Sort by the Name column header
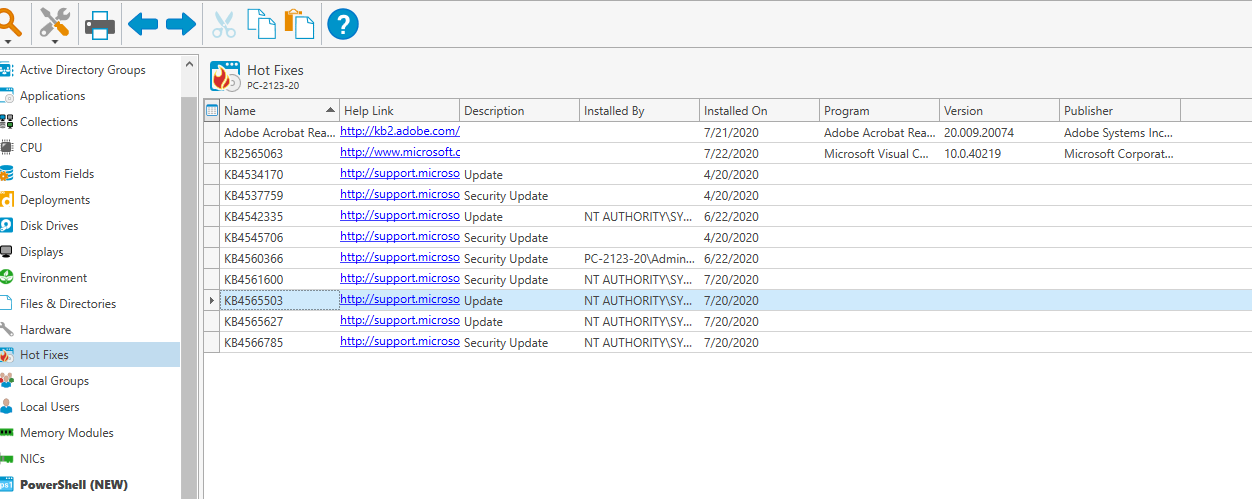1252x499 pixels. (272, 111)
